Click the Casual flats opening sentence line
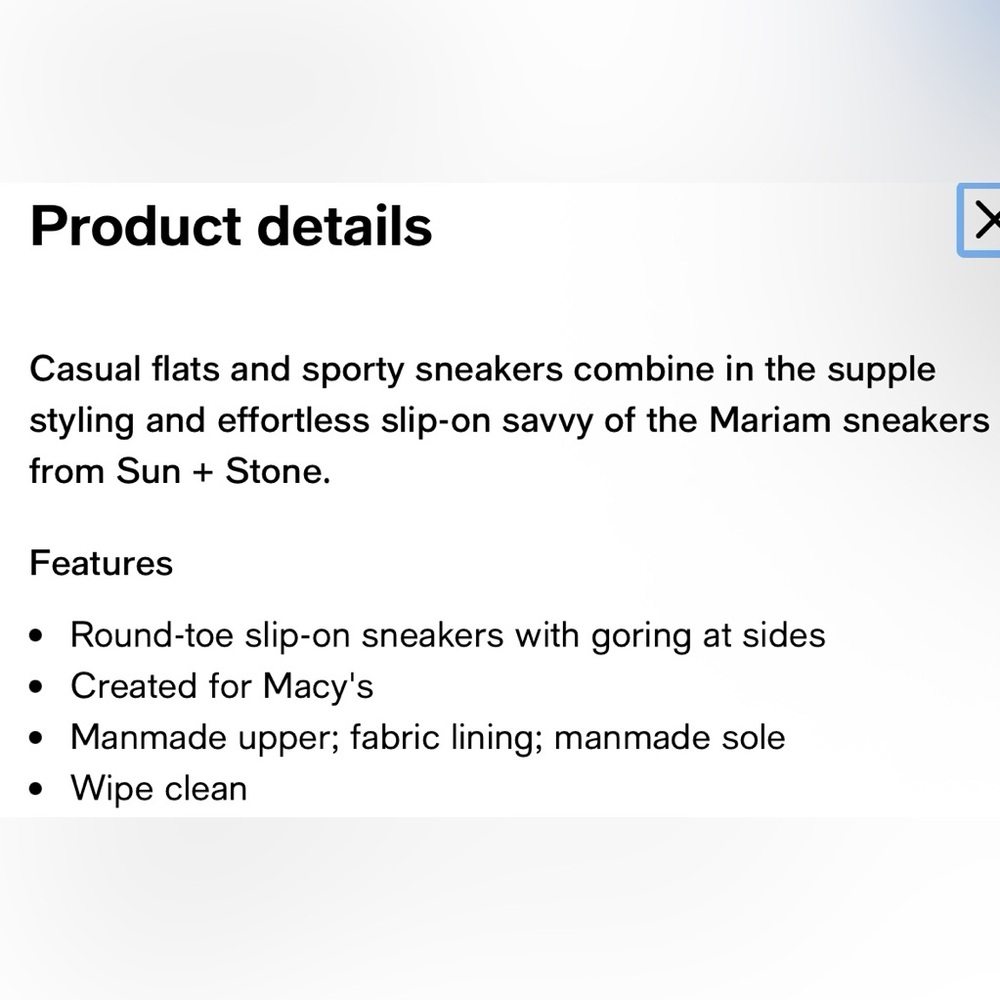 coord(483,370)
